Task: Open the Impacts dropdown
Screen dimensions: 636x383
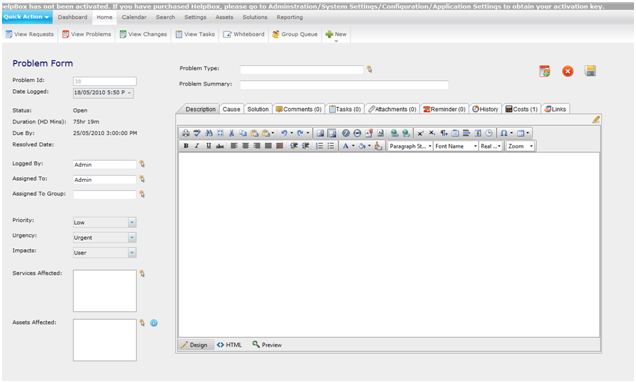Action: (x=132, y=253)
